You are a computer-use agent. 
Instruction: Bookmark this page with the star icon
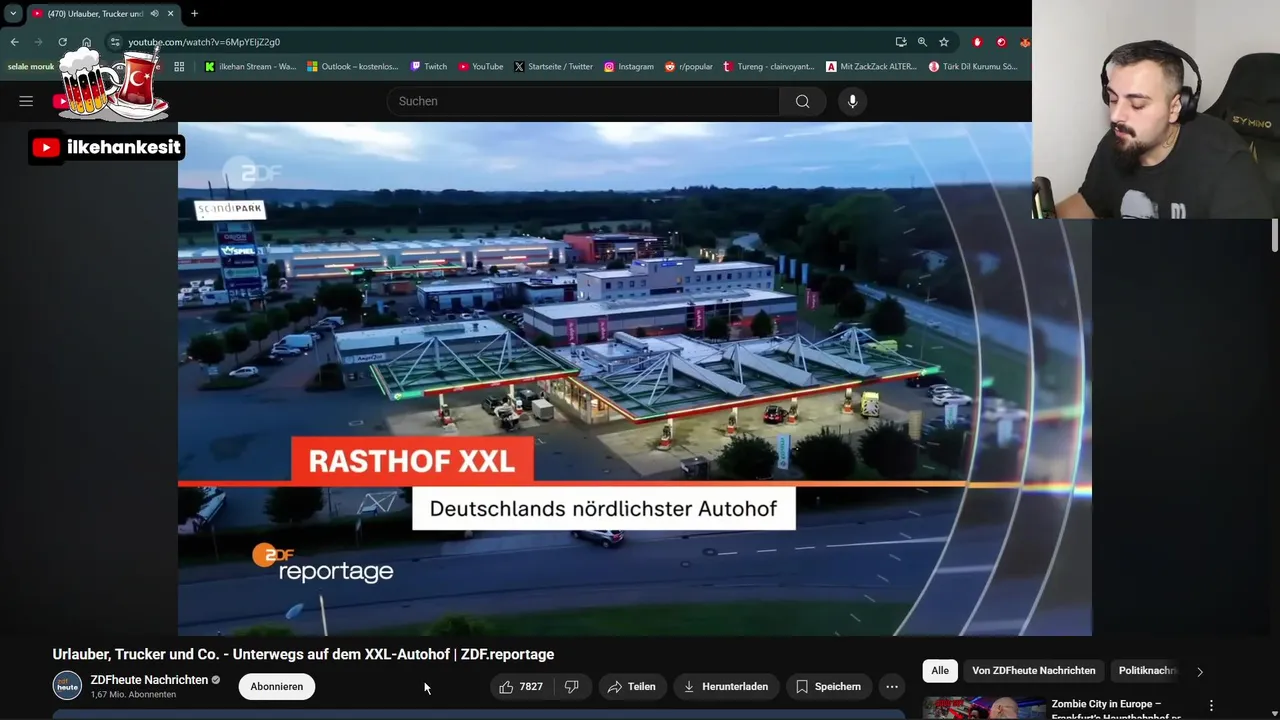tap(943, 42)
